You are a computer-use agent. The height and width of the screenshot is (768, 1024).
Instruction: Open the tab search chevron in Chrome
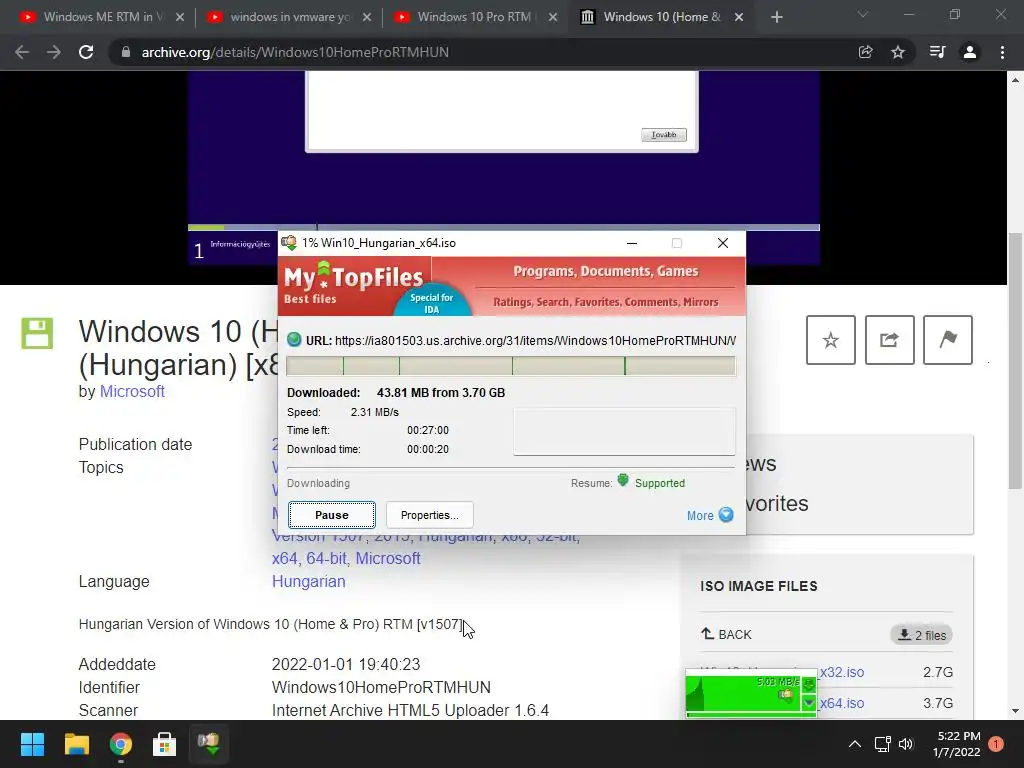click(863, 14)
